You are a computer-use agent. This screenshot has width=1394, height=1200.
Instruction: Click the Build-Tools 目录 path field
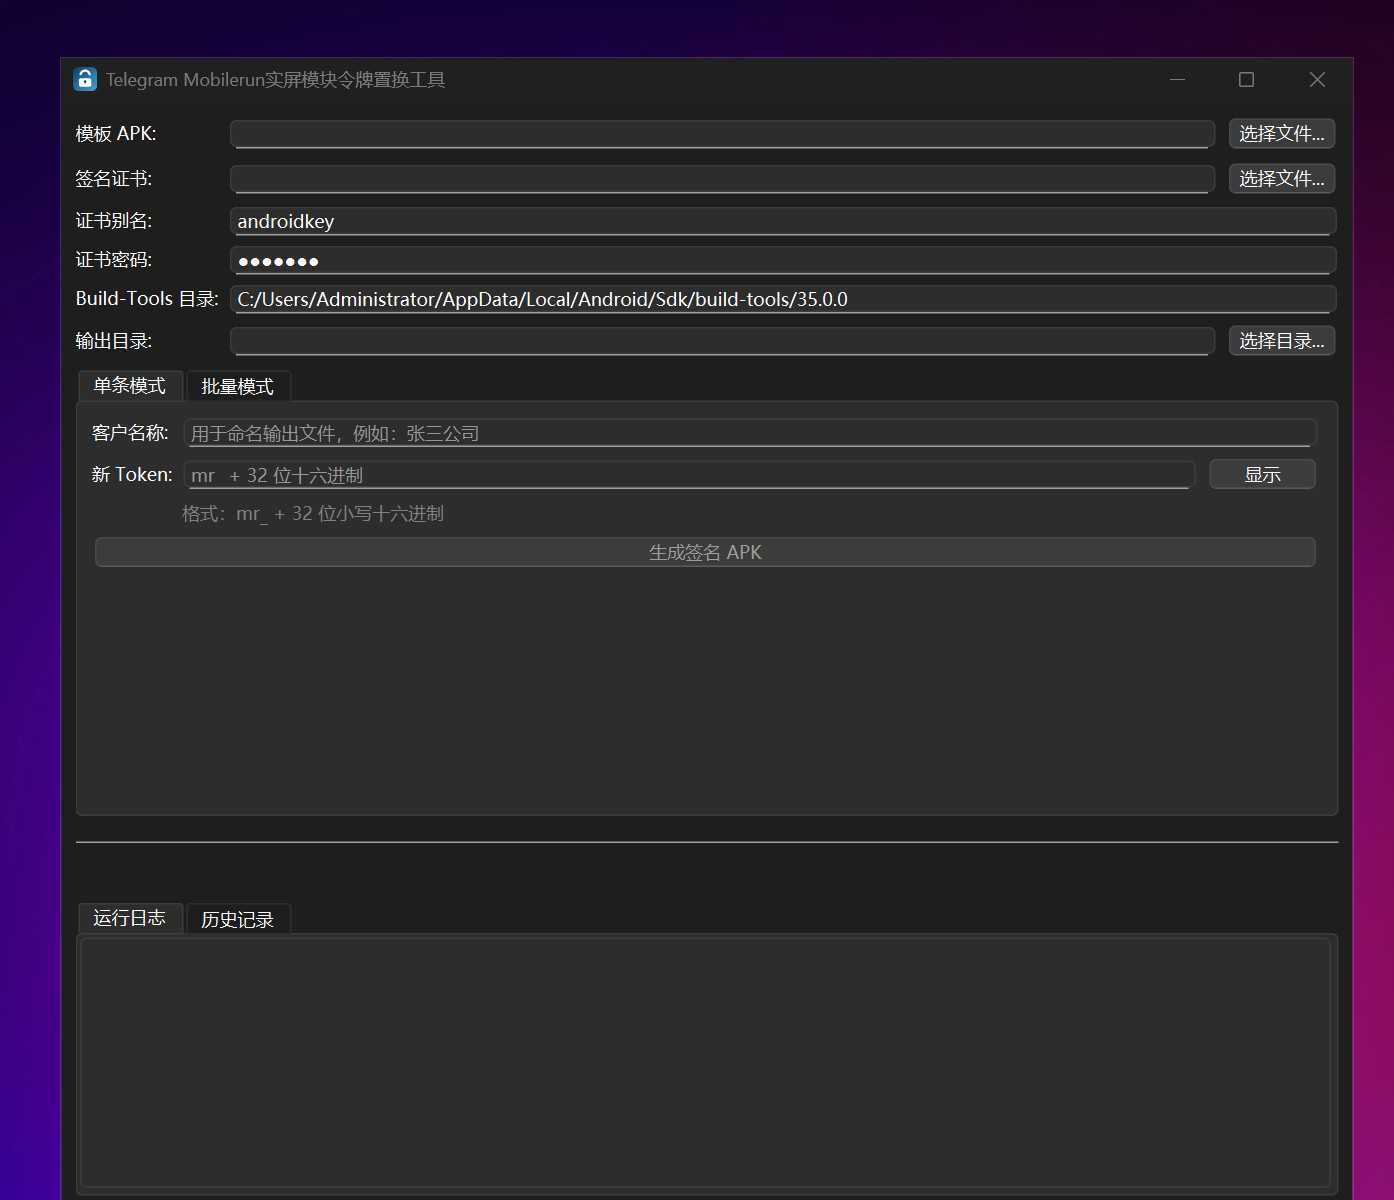[783, 299]
